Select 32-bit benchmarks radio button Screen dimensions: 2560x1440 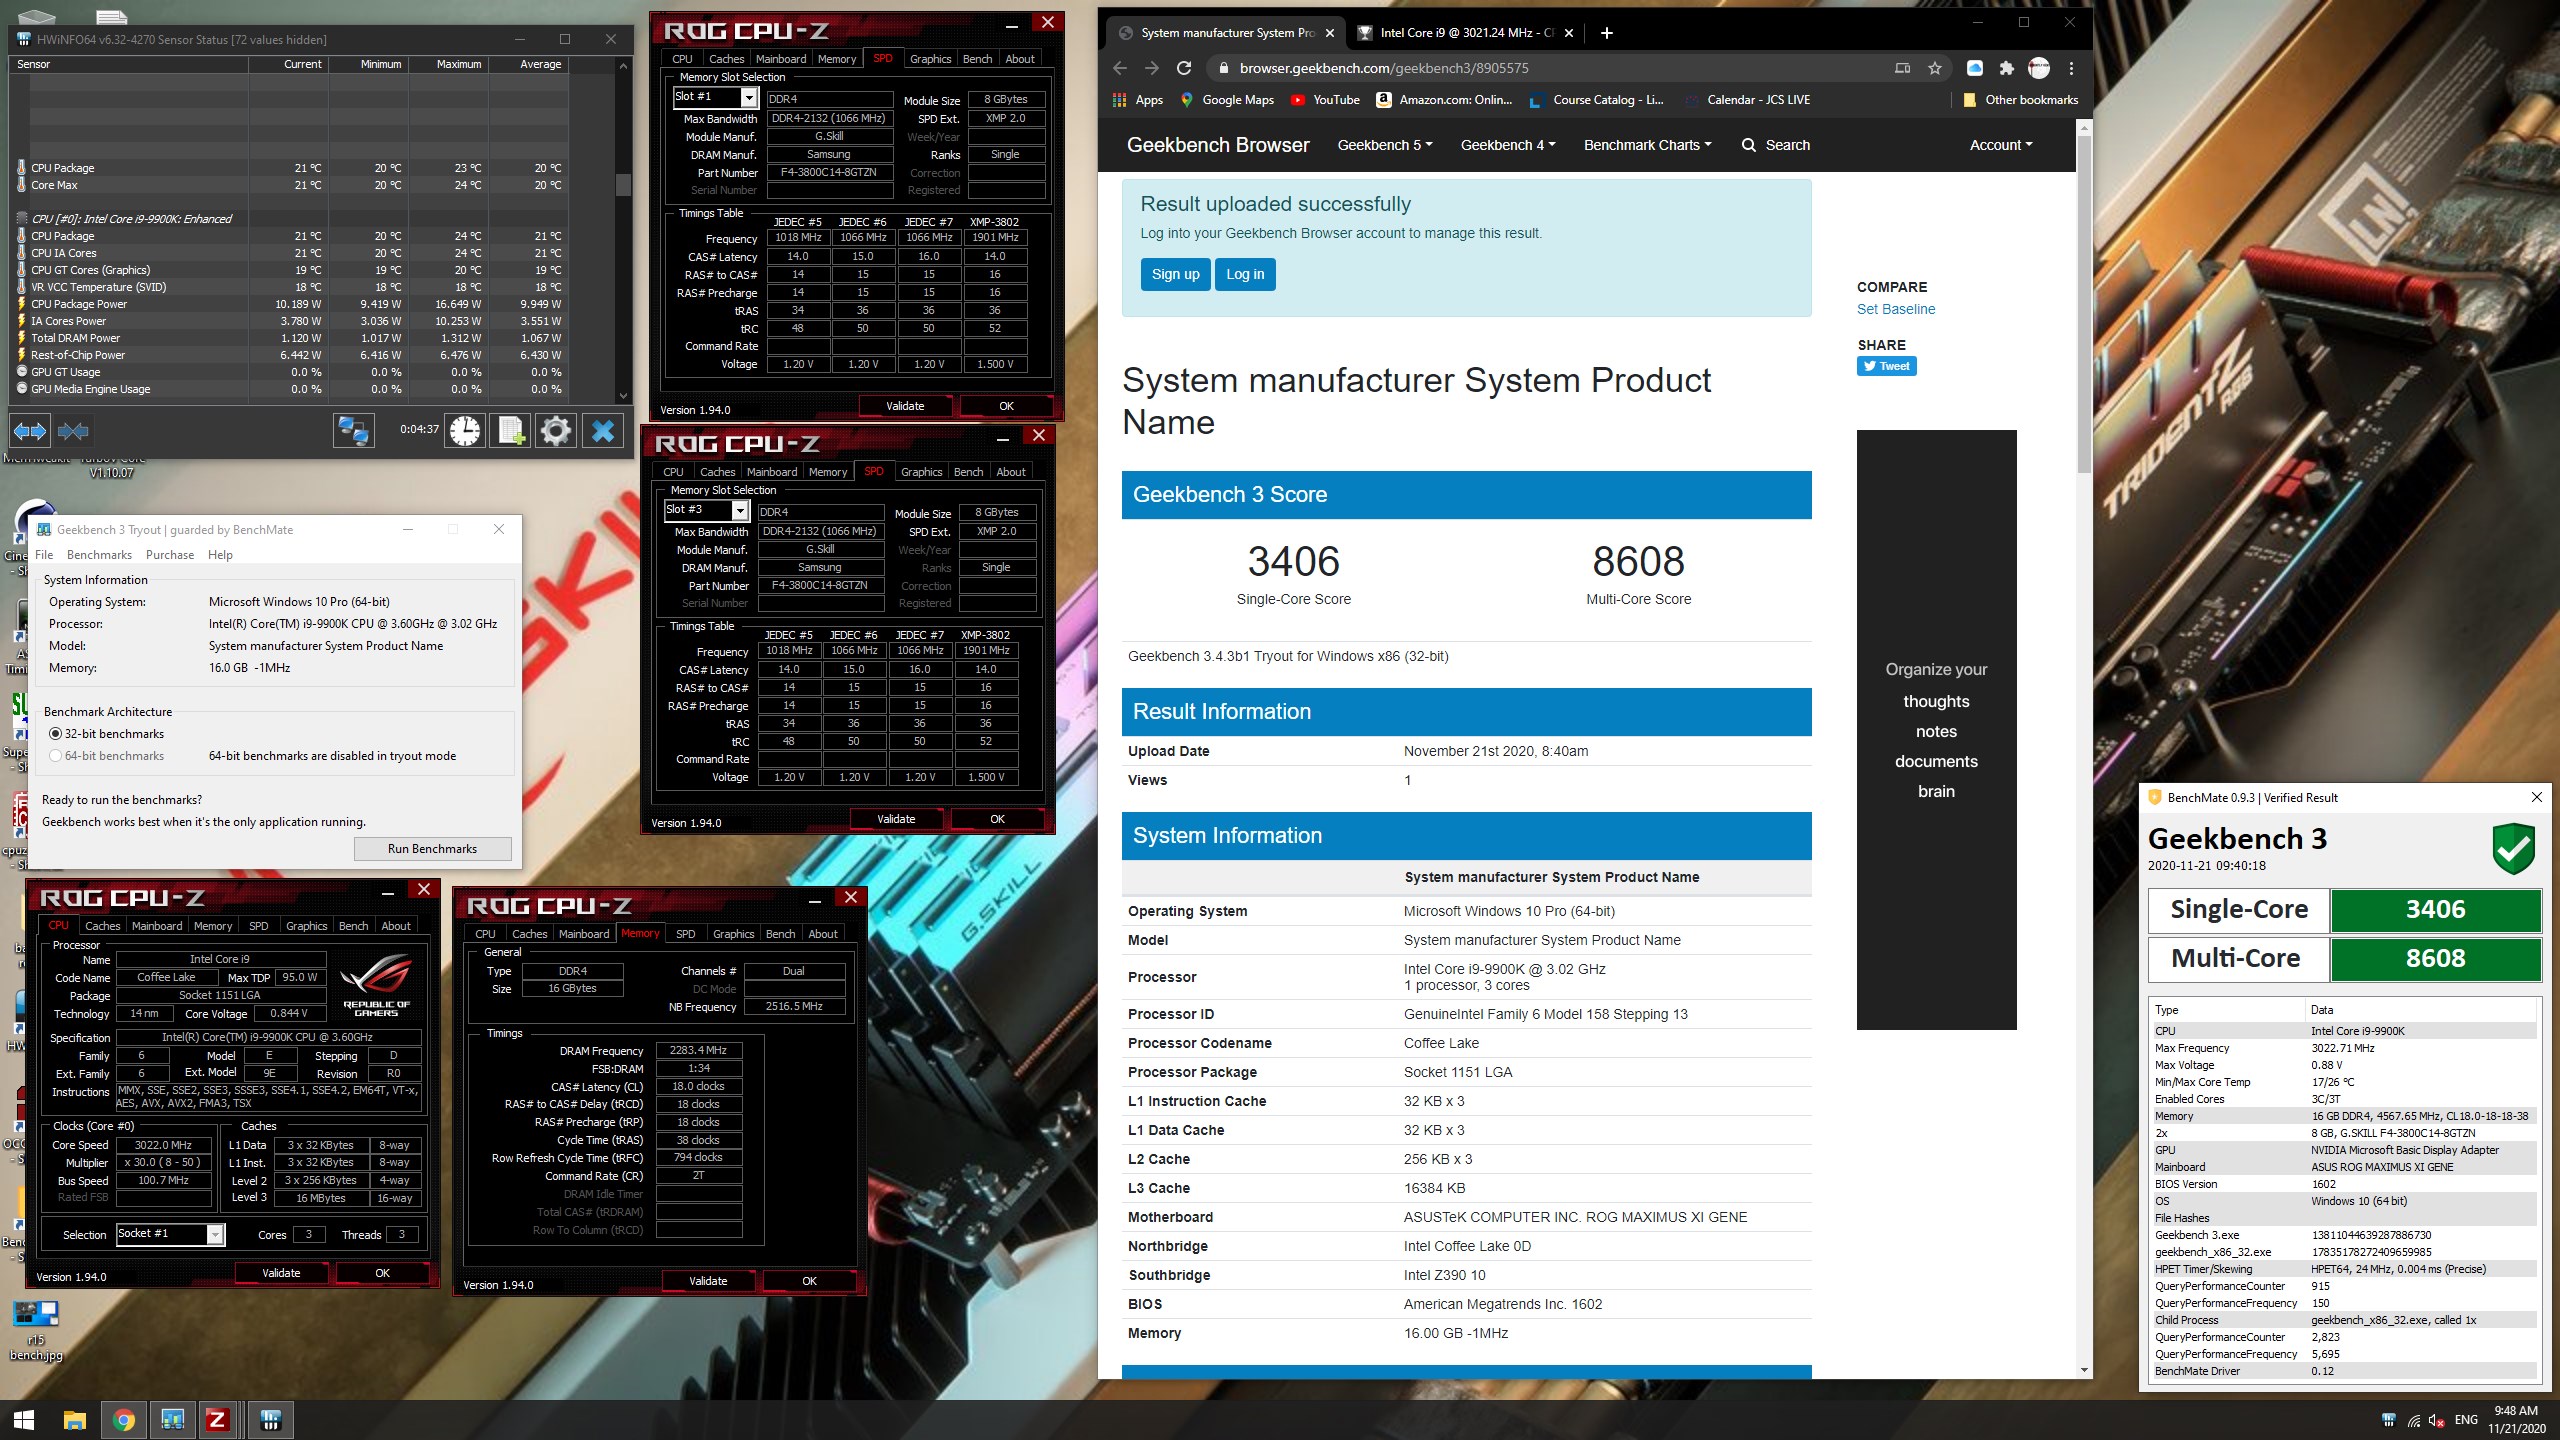click(x=56, y=734)
